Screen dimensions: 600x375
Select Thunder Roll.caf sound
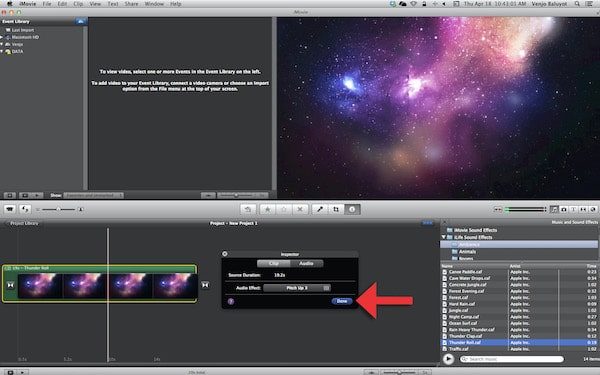click(x=519, y=342)
